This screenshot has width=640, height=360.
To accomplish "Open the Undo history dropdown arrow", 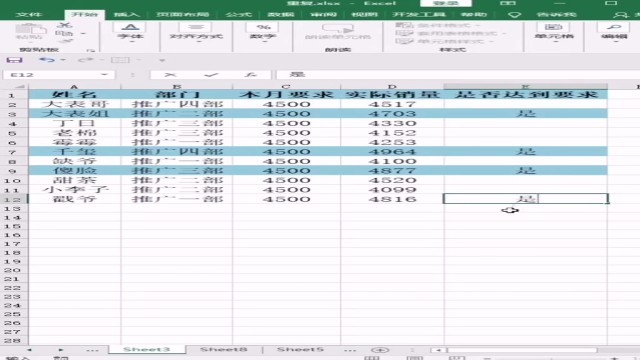I will coord(63,60).
